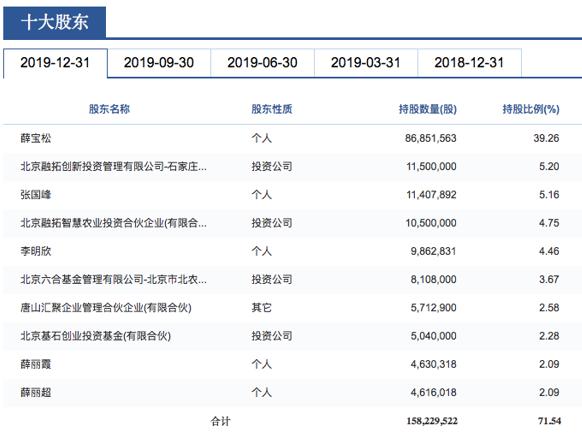Select shareholder name 张国峰
582x439 pixels.
(36, 195)
